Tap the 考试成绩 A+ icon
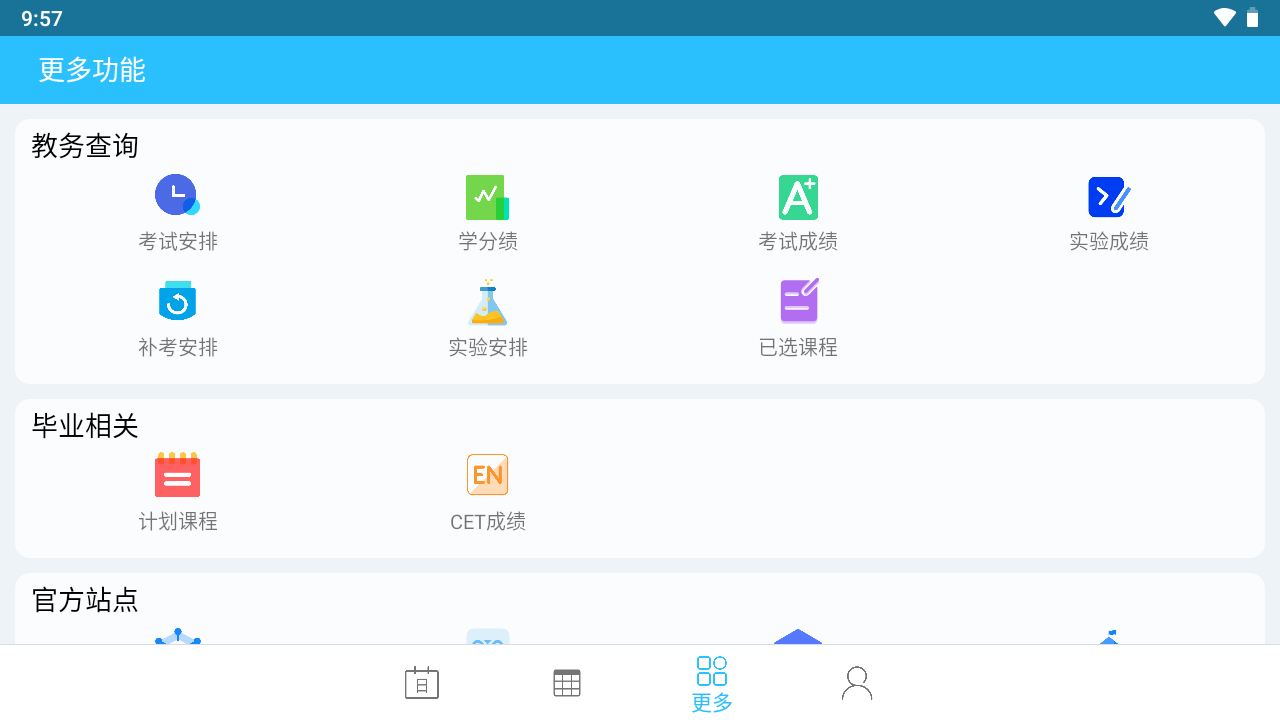 tap(797, 194)
